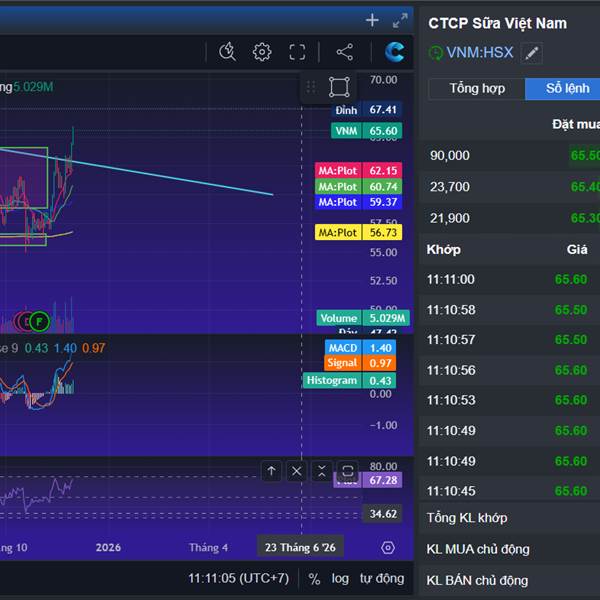Close the RSI indicator pane
Viewport: 600px width, 600px height.
coord(297,470)
